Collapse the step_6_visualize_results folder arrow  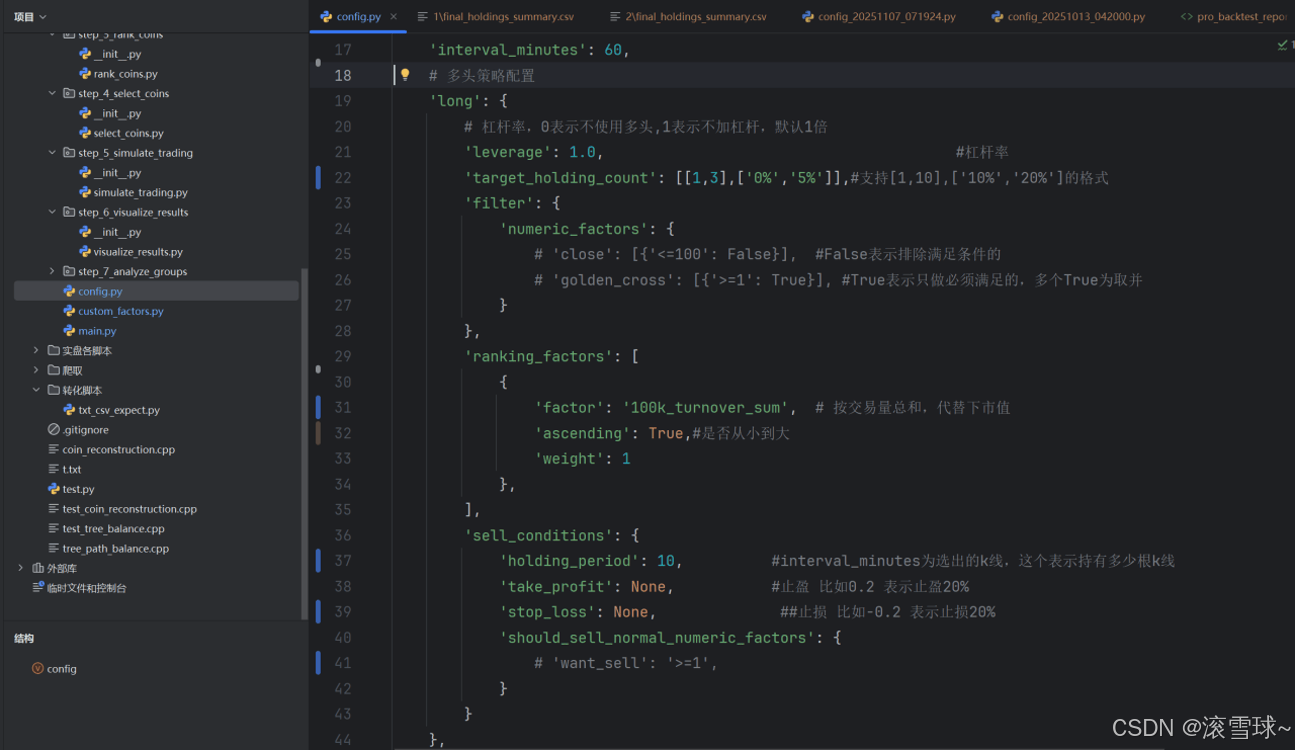coord(53,212)
